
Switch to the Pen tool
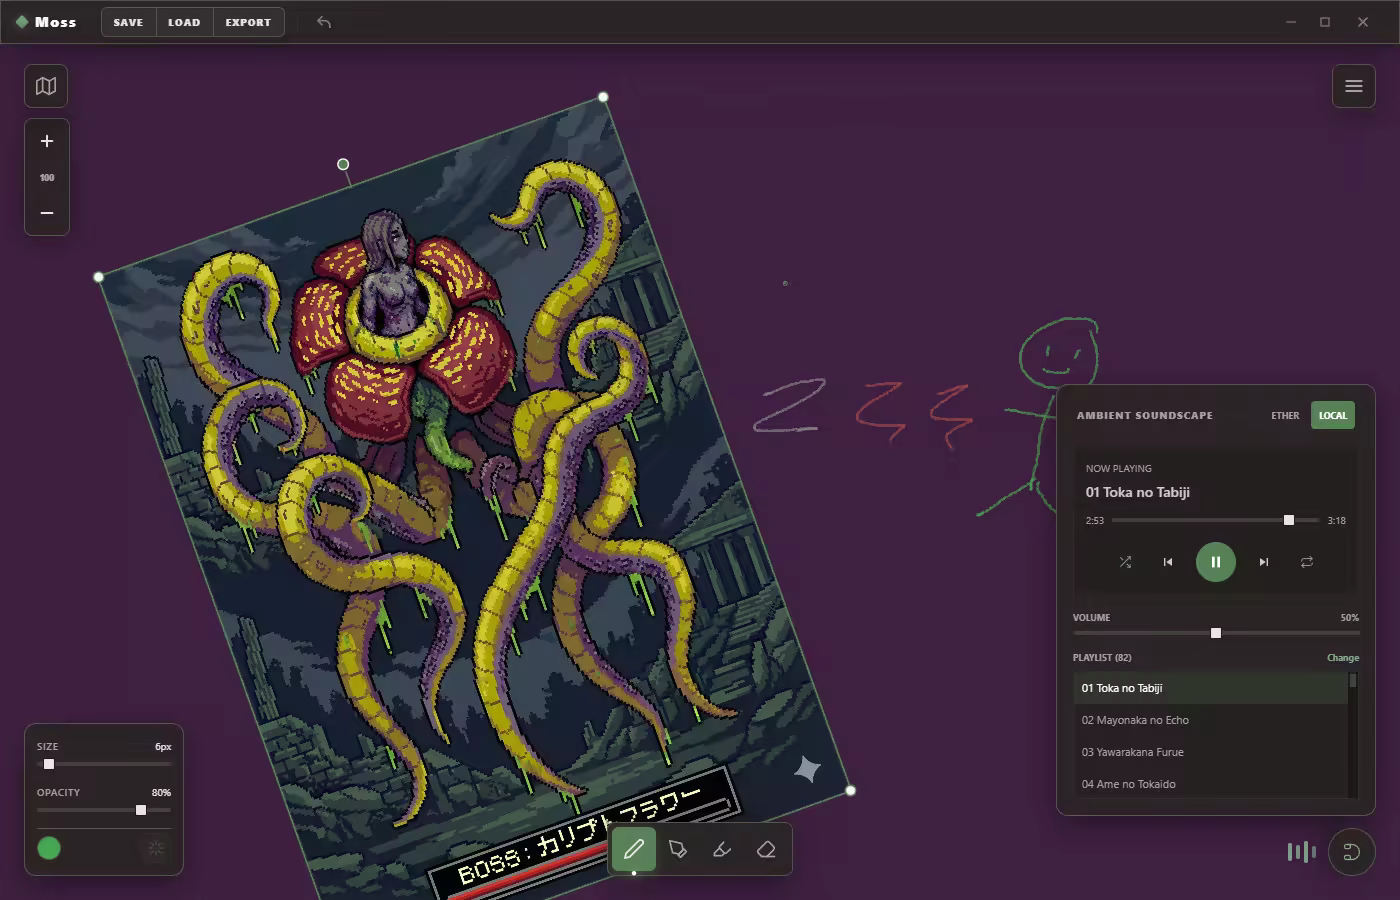pyautogui.click(x=678, y=848)
